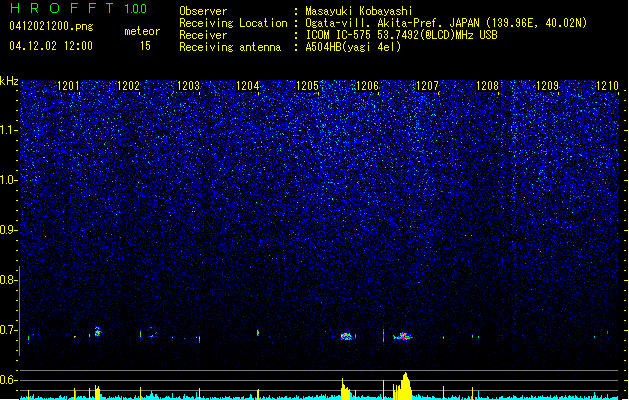Viewport: 629px width, 400px height.
Task: Click the tallest yellow power peak near 1207
Action: click(405, 386)
